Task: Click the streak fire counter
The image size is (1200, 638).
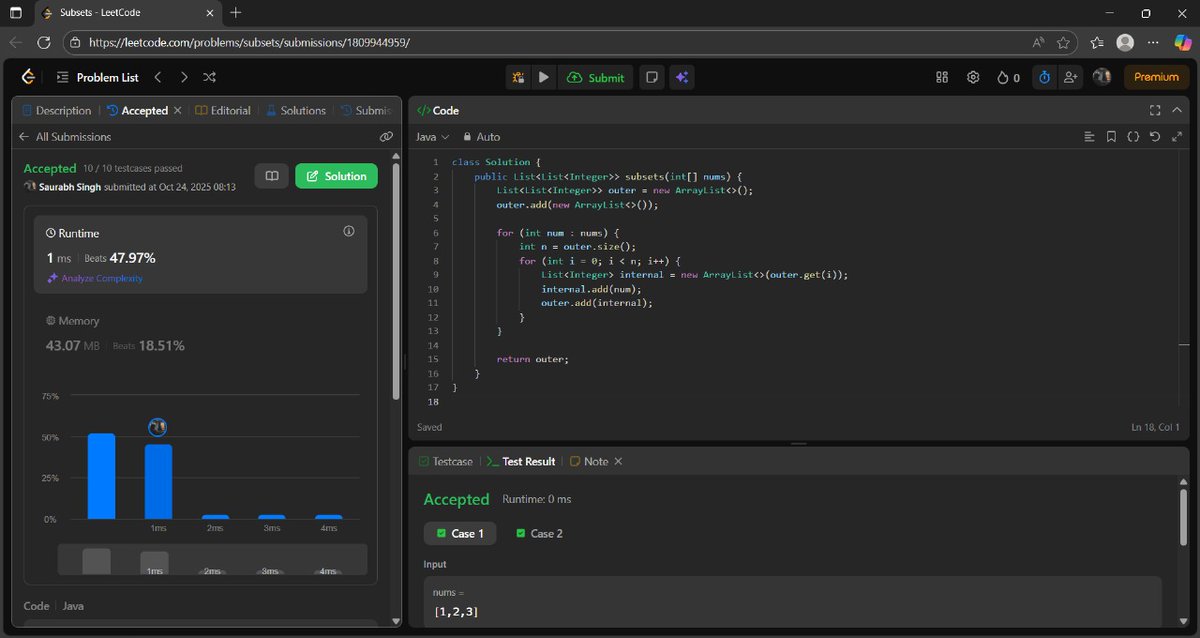Action: [1008, 77]
